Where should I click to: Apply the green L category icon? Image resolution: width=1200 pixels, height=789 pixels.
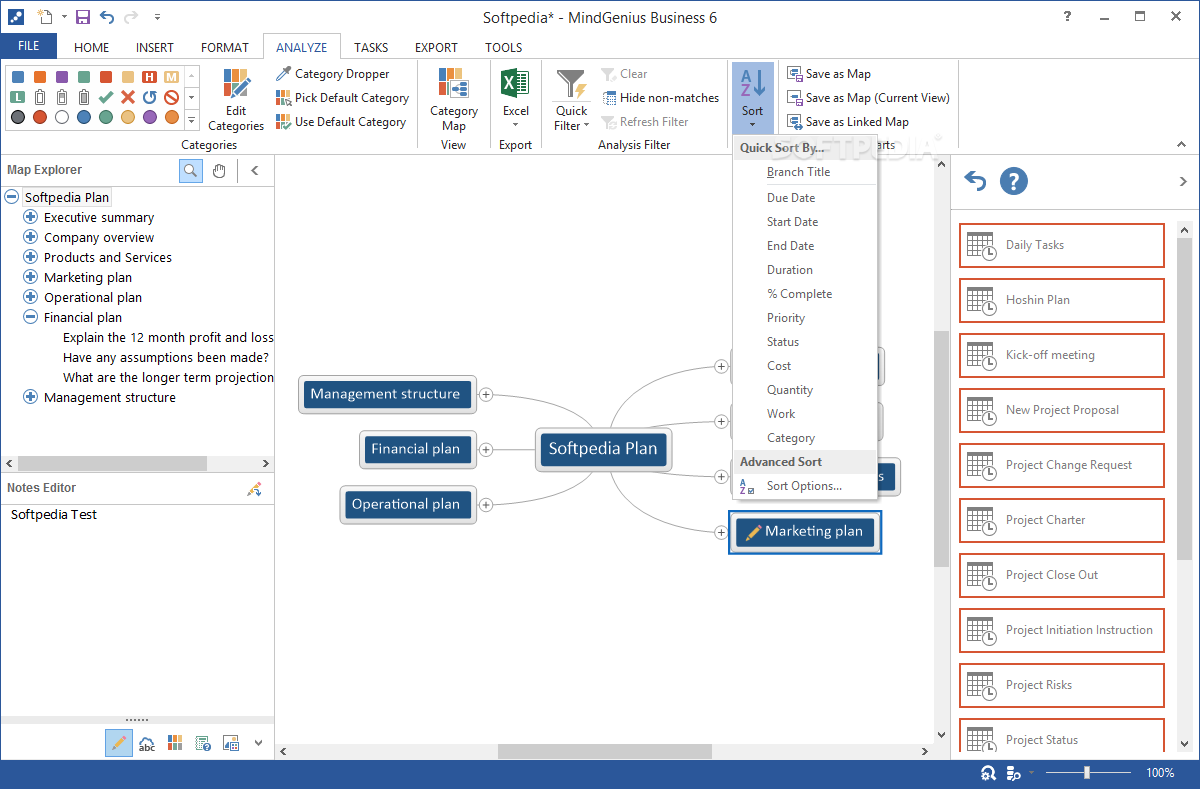[17, 97]
